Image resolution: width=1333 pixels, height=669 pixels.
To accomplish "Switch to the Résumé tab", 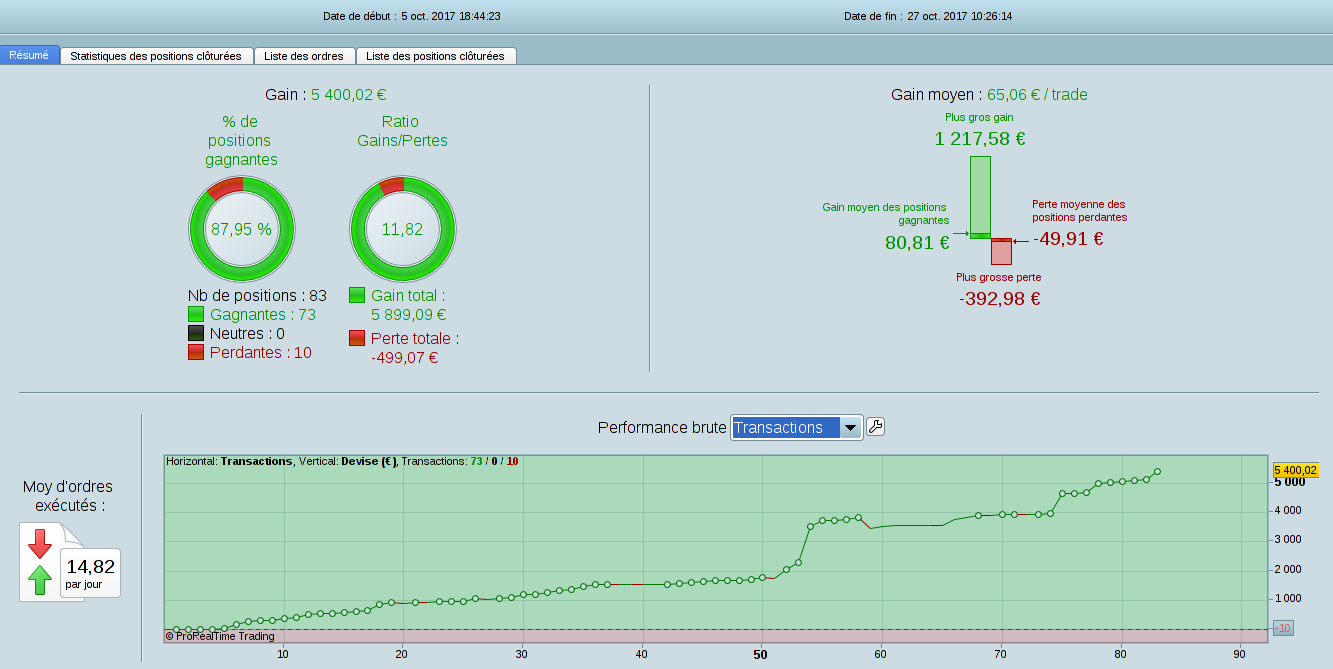I will (x=29, y=56).
